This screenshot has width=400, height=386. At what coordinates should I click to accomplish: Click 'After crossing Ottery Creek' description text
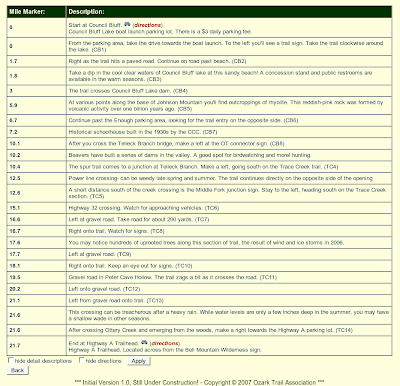click(x=211, y=330)
